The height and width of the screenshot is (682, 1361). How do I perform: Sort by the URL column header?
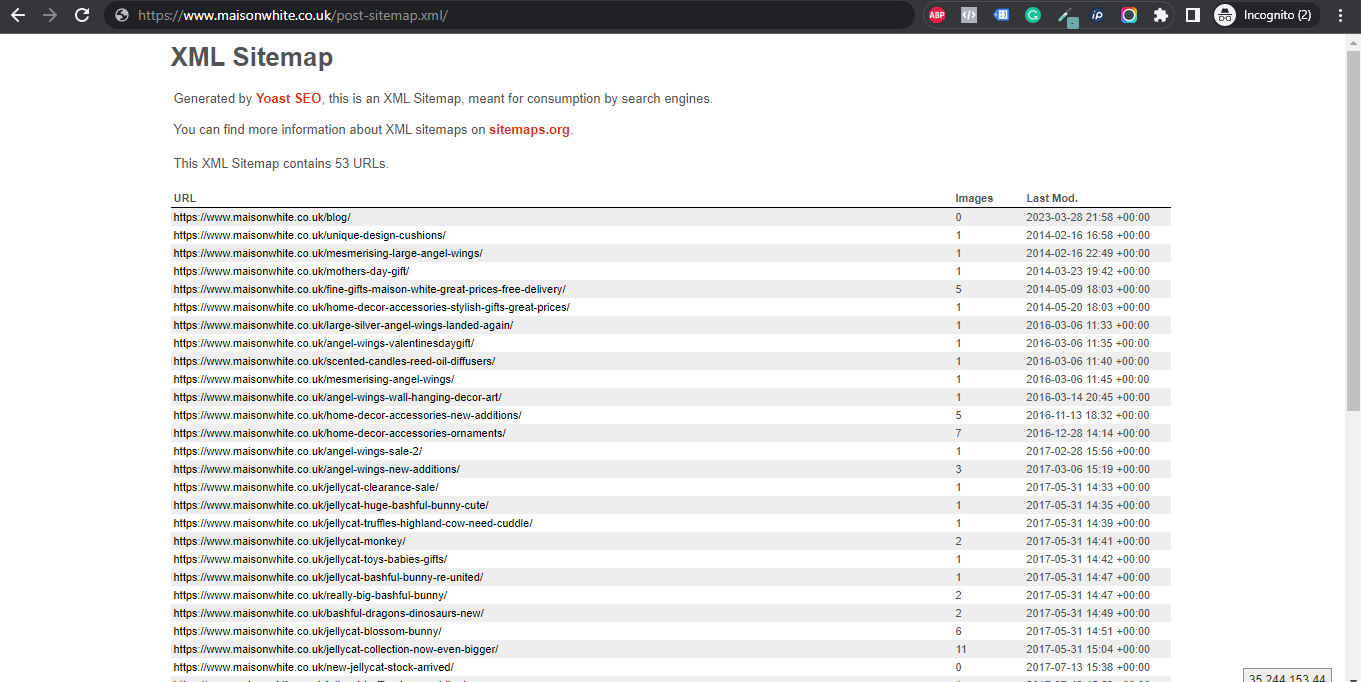click(185, 198)
